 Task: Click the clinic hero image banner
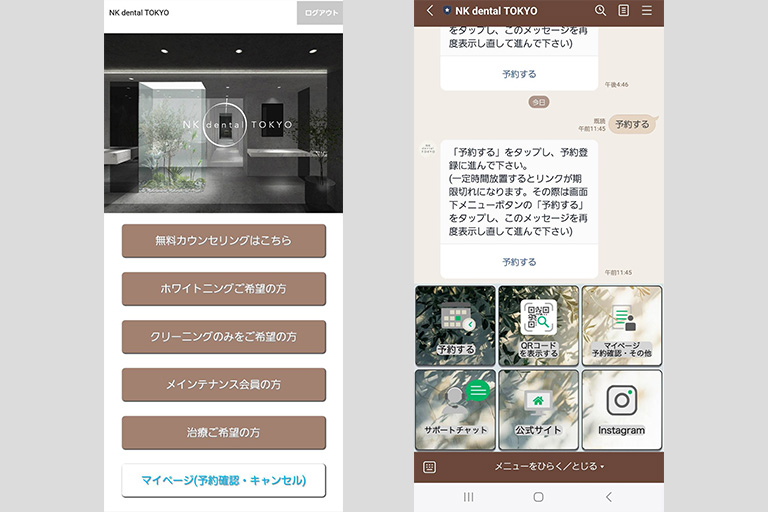tap(223, 123)
